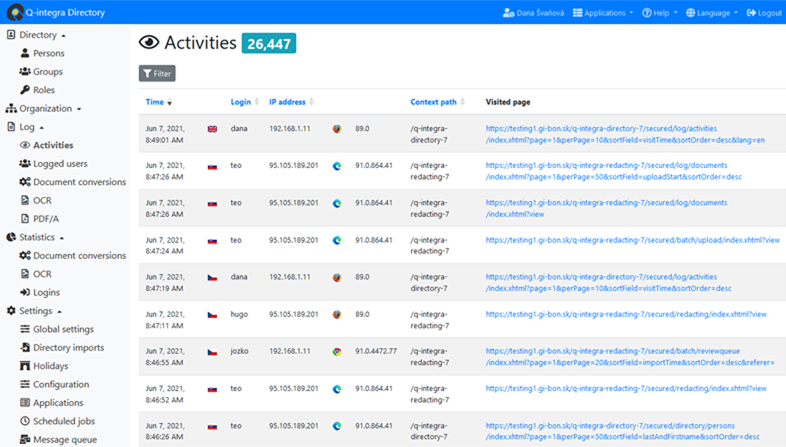Open batch/upload visited page link
786x447 pixels.
pos(633,241)
